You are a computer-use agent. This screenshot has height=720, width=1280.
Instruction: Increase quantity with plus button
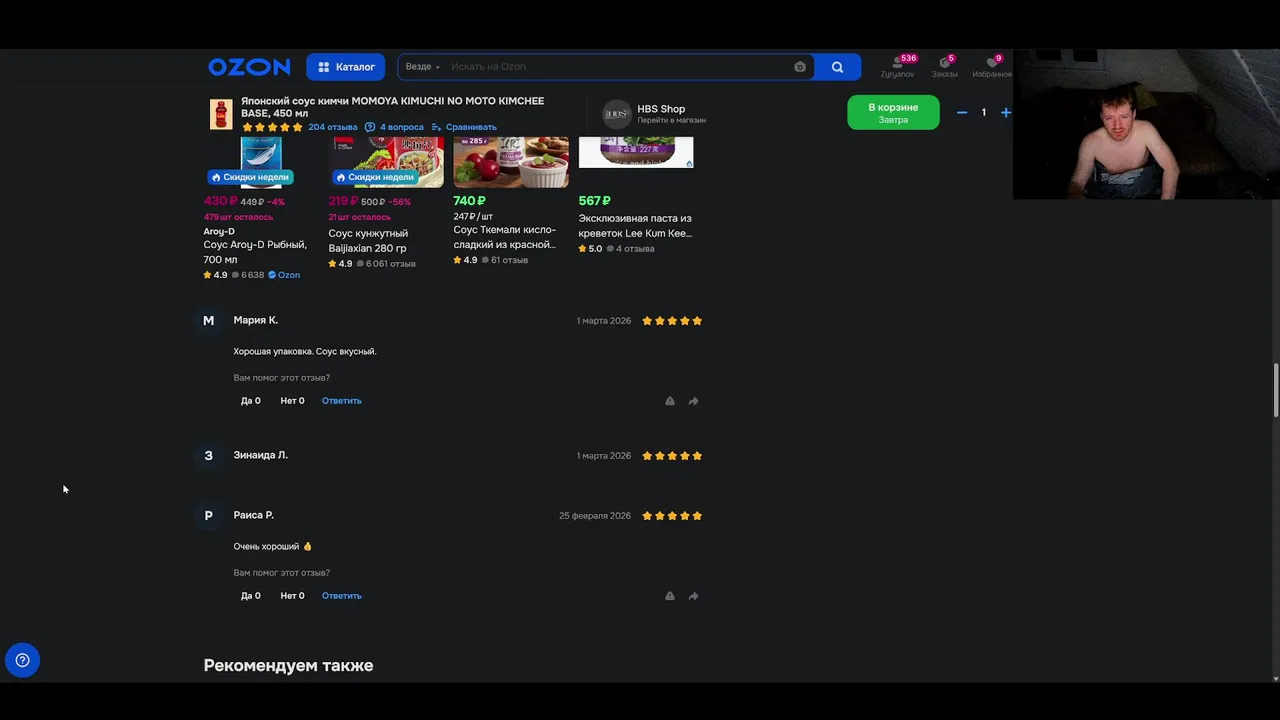click(1006, 112)
